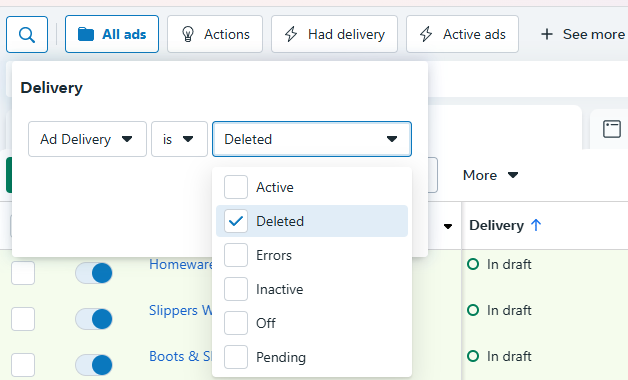Open the 'is' operator dropdown
The width and height of the screenshot is (628, 380).
coord(179,139)
